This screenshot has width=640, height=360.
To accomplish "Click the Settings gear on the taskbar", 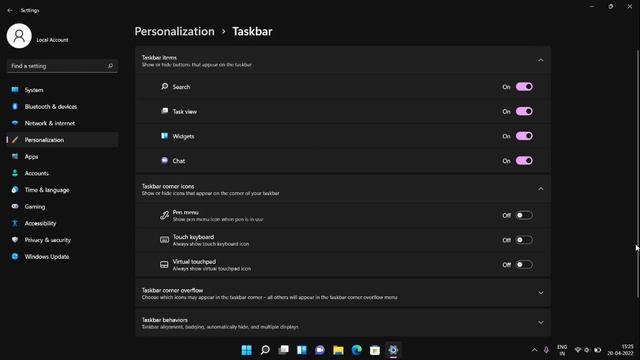I will 393,350.
